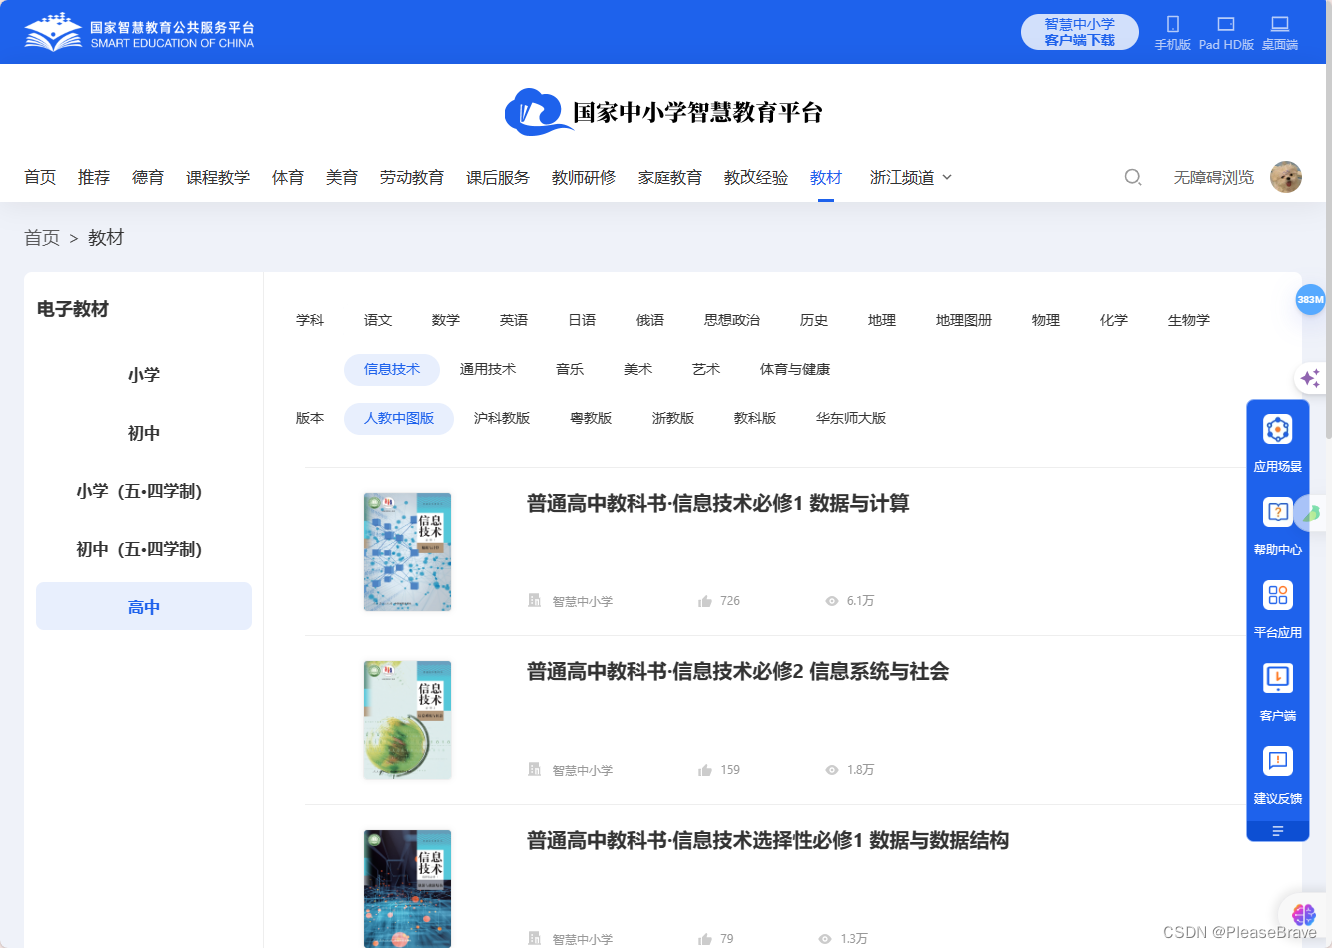1332x948 pixels.
Task: Open the search magnifier icon
Action: pyautogui.click(x=1133, y=177)
